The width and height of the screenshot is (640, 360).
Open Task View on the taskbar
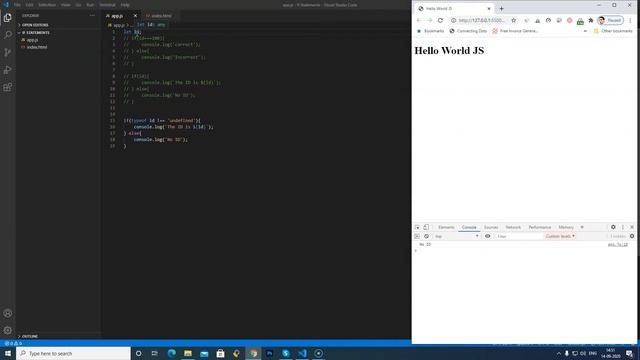click(154, 353)
